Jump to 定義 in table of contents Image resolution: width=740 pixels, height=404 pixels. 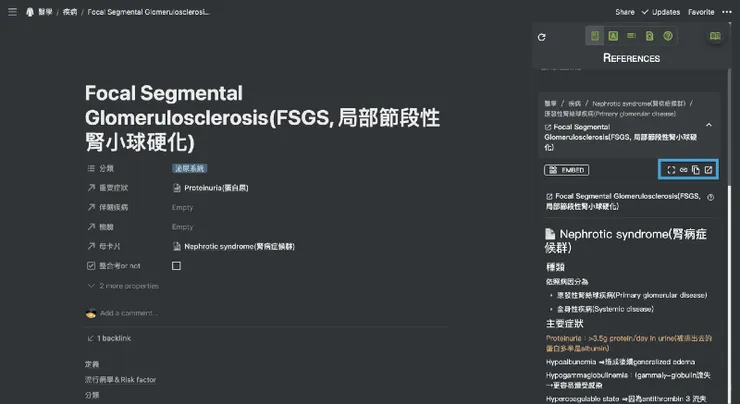click(x=92, y=364)
